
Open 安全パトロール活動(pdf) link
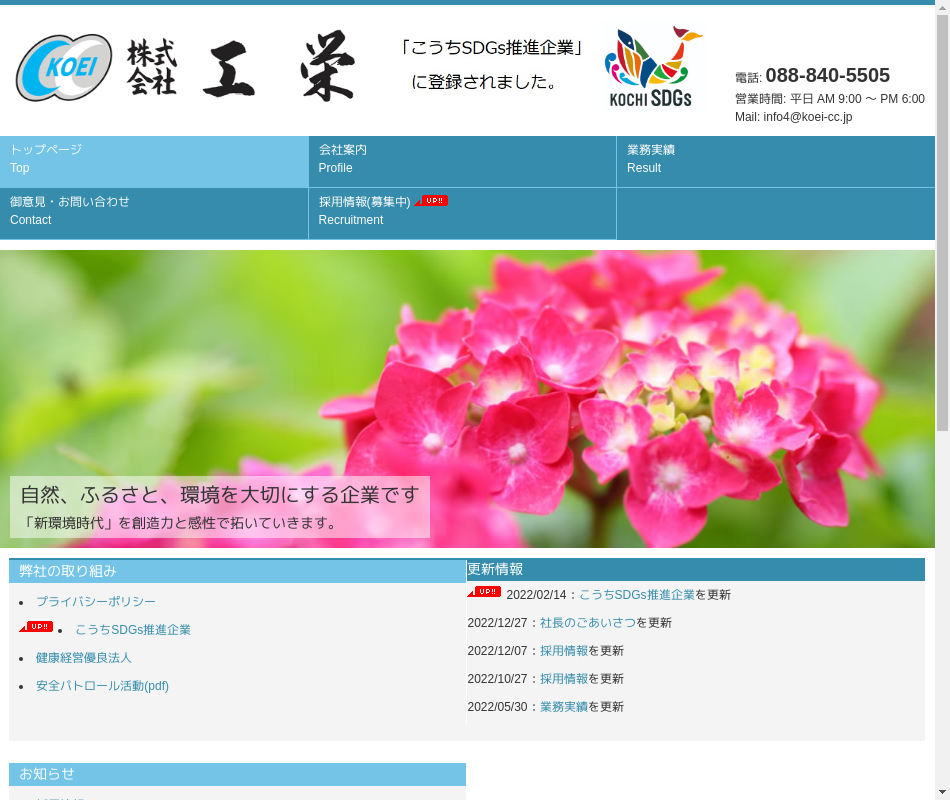(102, 686)
